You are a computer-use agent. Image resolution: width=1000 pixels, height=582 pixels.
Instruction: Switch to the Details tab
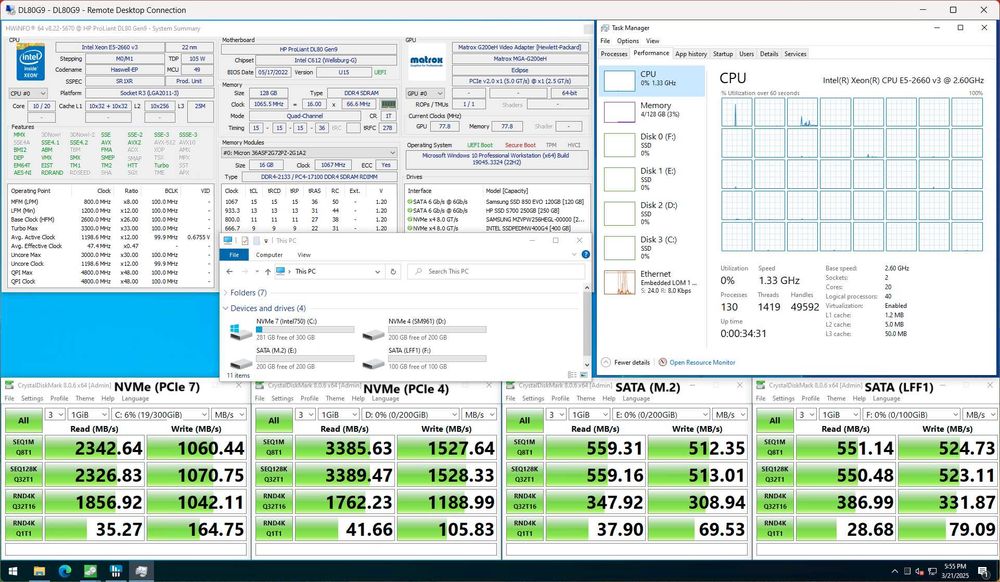point(768,54)
